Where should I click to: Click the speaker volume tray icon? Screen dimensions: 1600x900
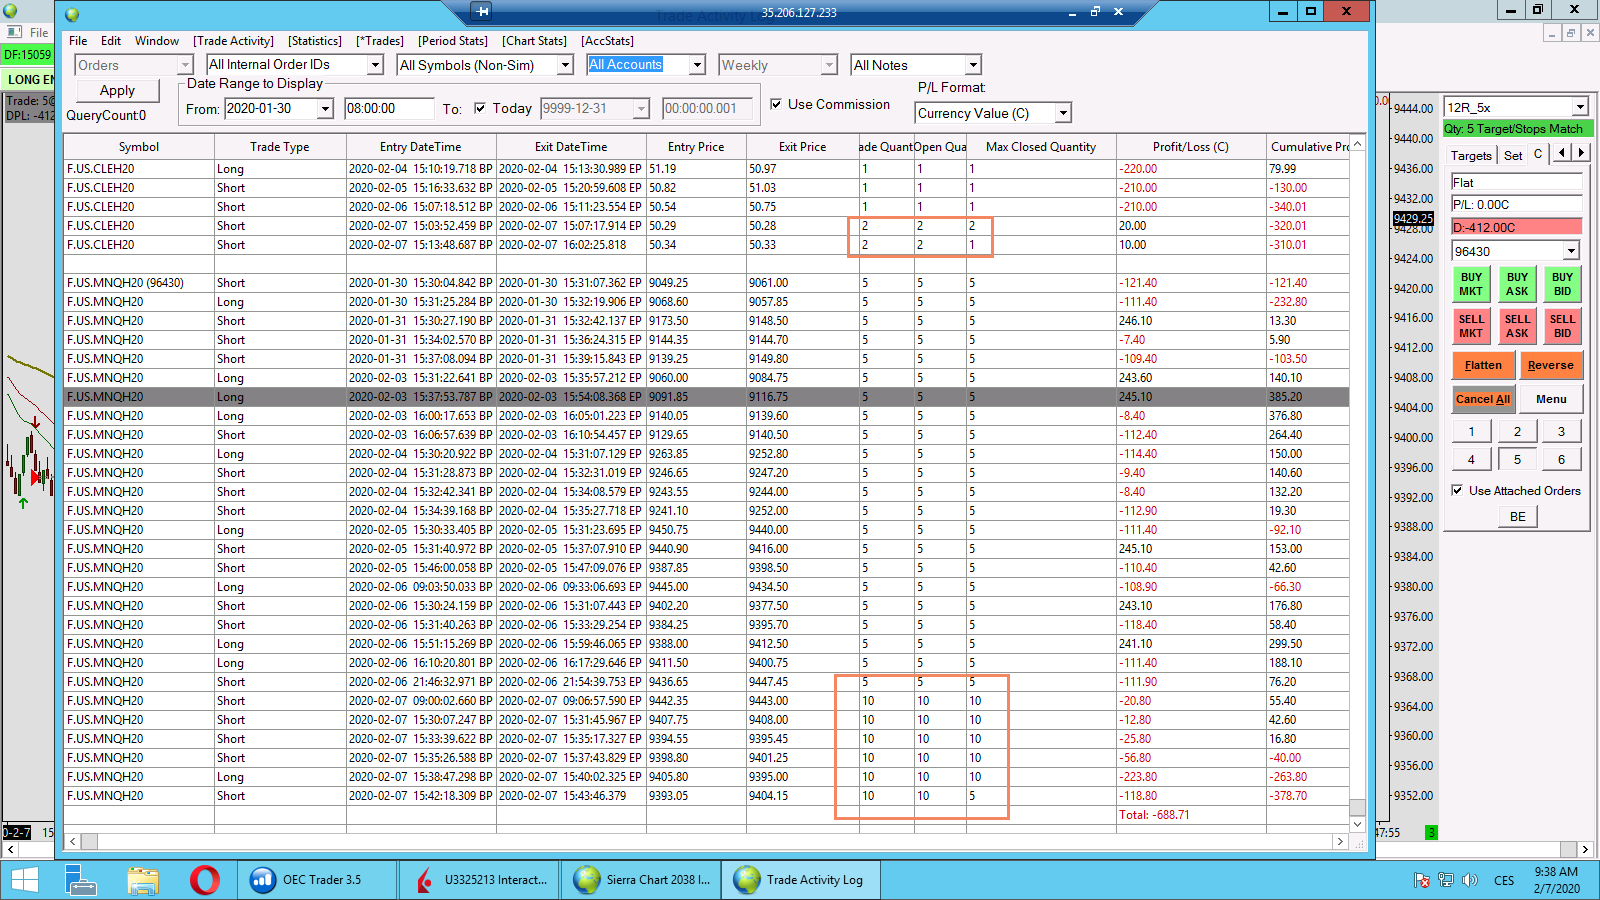[1469, 880]
